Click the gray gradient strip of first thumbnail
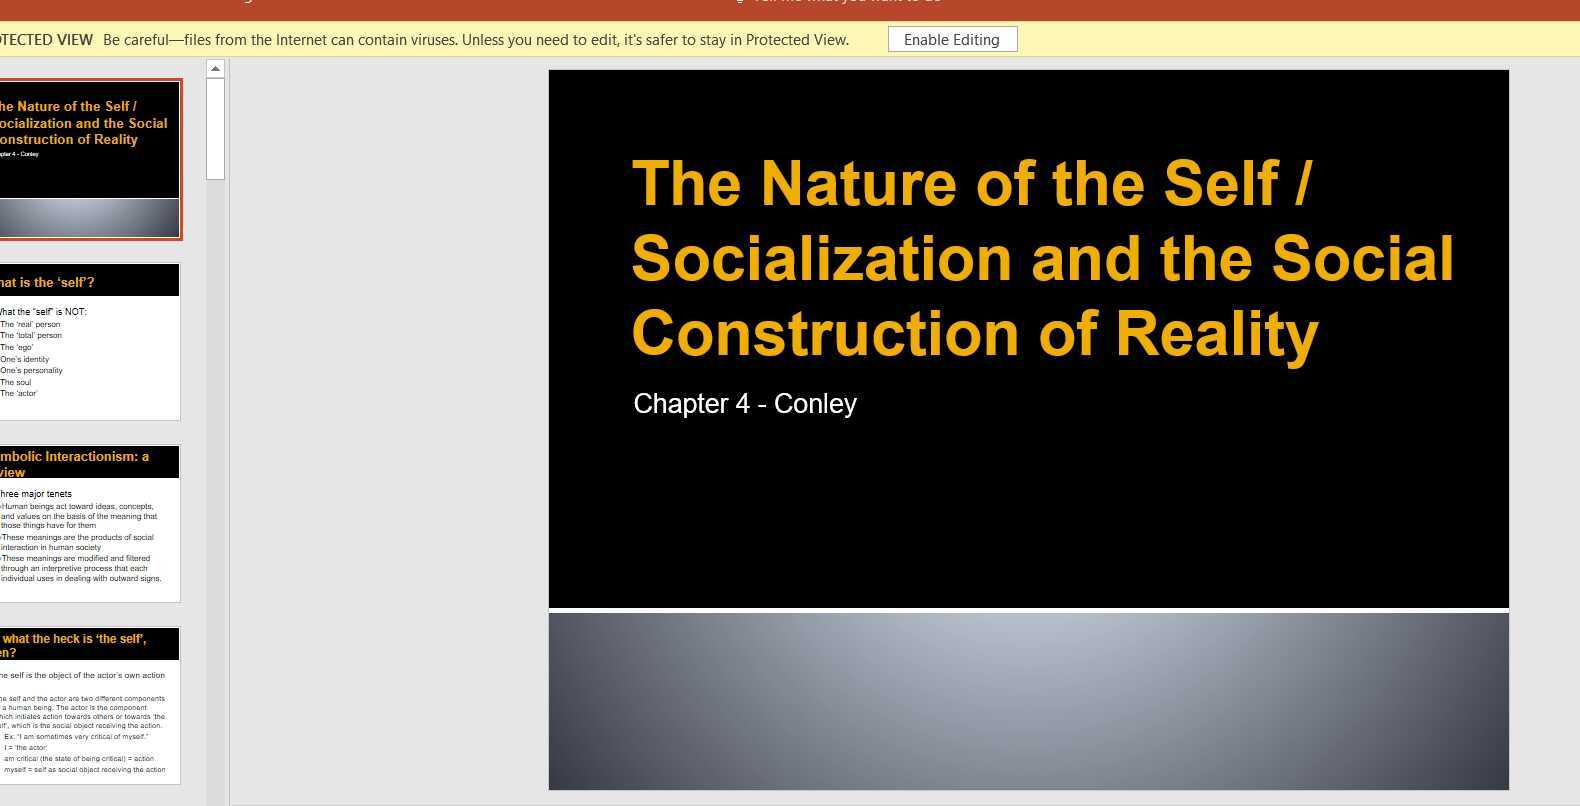The image size is (1580, 806). (x=90, y=218)
